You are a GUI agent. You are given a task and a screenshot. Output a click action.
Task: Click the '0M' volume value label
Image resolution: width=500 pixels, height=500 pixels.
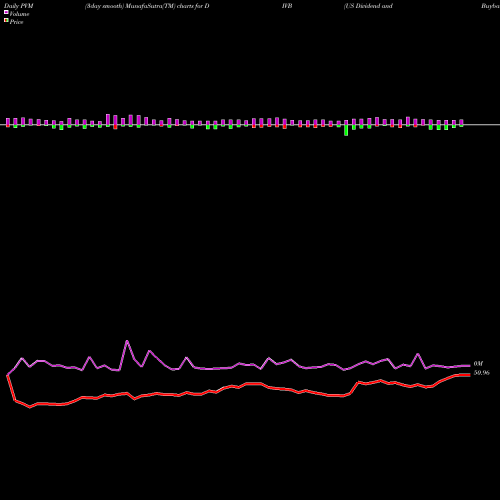click(478, 364)
